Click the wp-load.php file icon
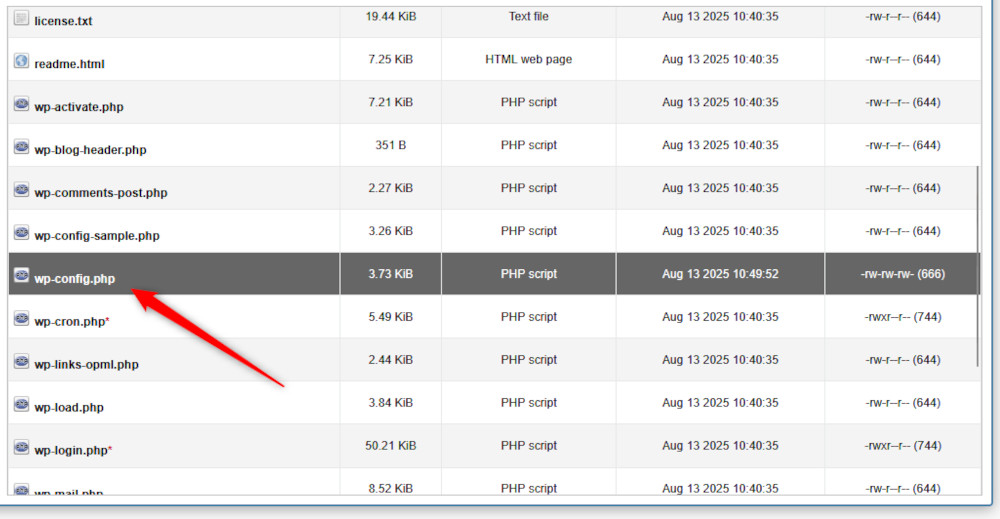1000x519 pixels. click(21, 404)
